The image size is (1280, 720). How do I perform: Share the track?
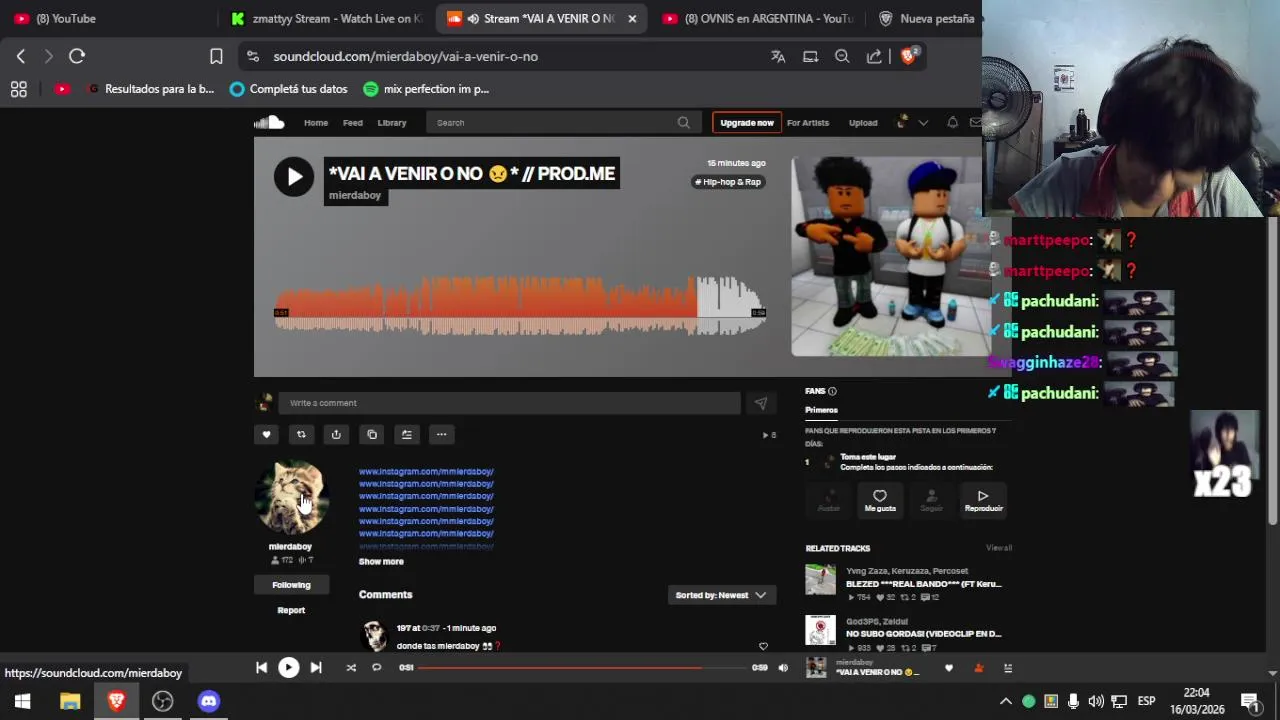click(336, 434)
